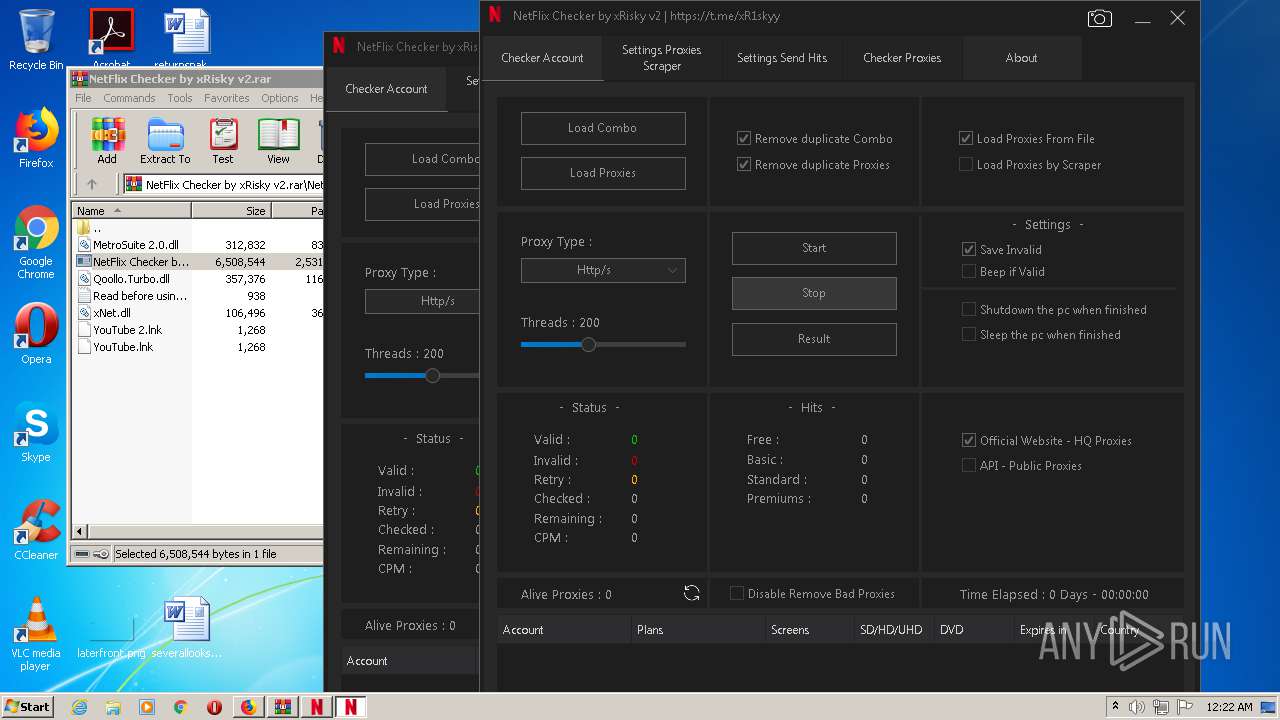Image resolution: width=1280 pixels, height=720 pixels.
Task: Open Firefox desktop shortcut
Action: (x=36, y=138)
